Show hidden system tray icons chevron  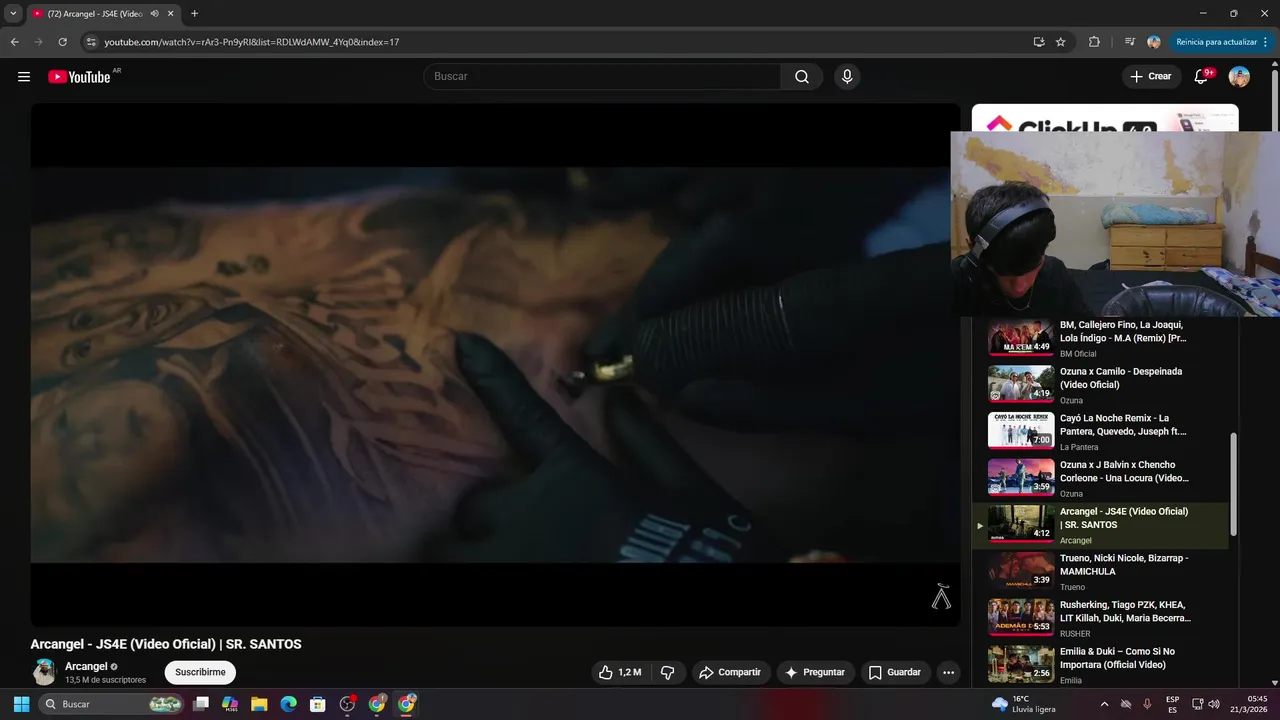coord(1104,704)
